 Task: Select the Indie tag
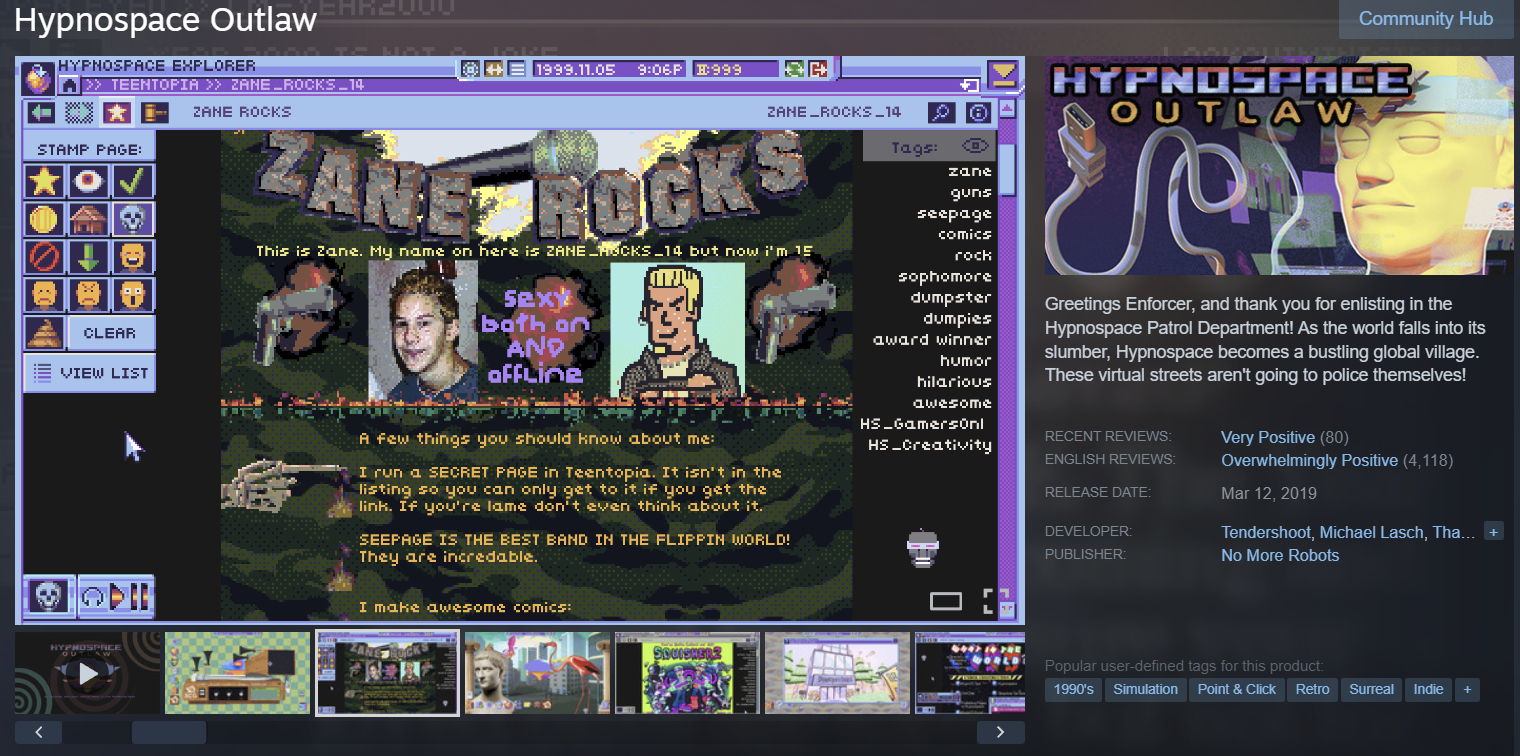coord(1428,689)
